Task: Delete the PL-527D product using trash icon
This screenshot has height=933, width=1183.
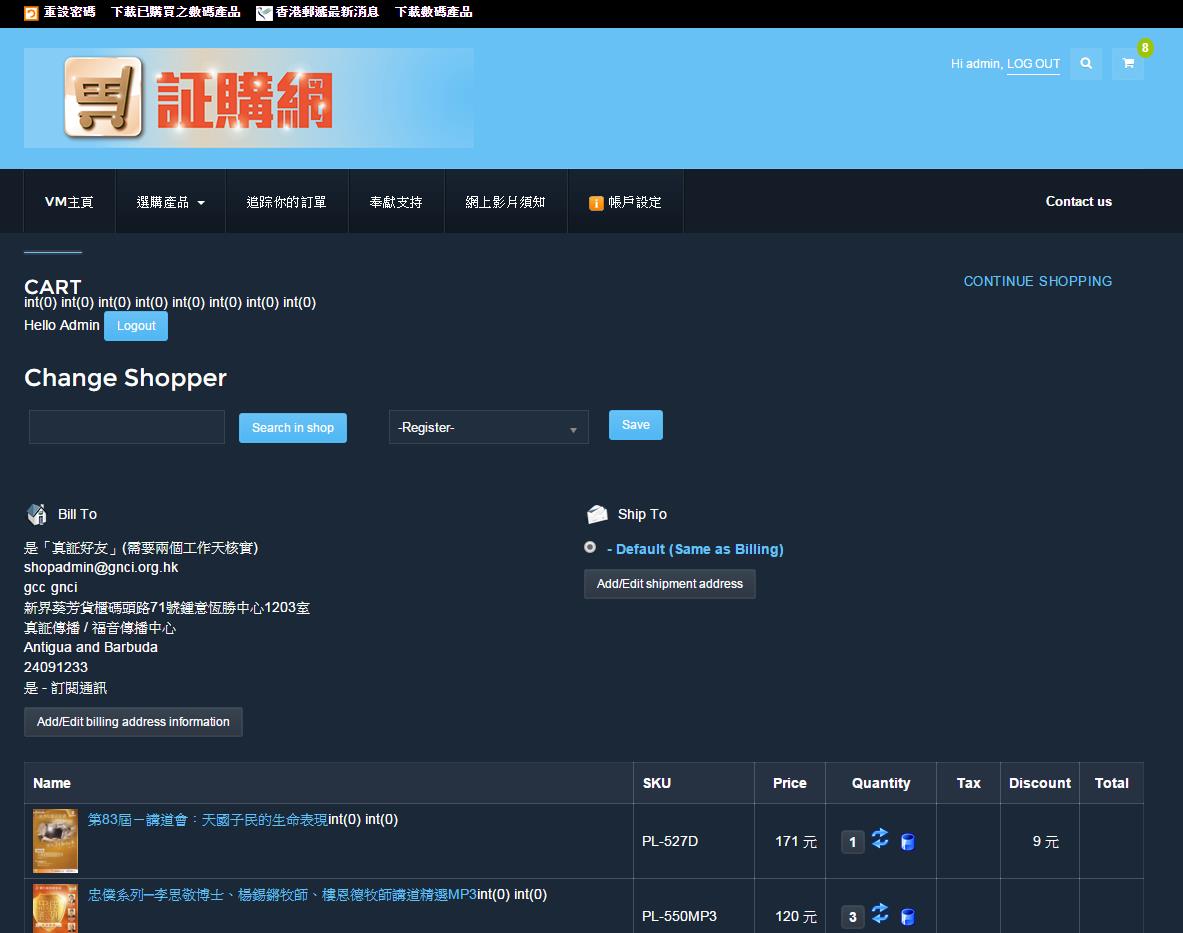Action: 908,842
